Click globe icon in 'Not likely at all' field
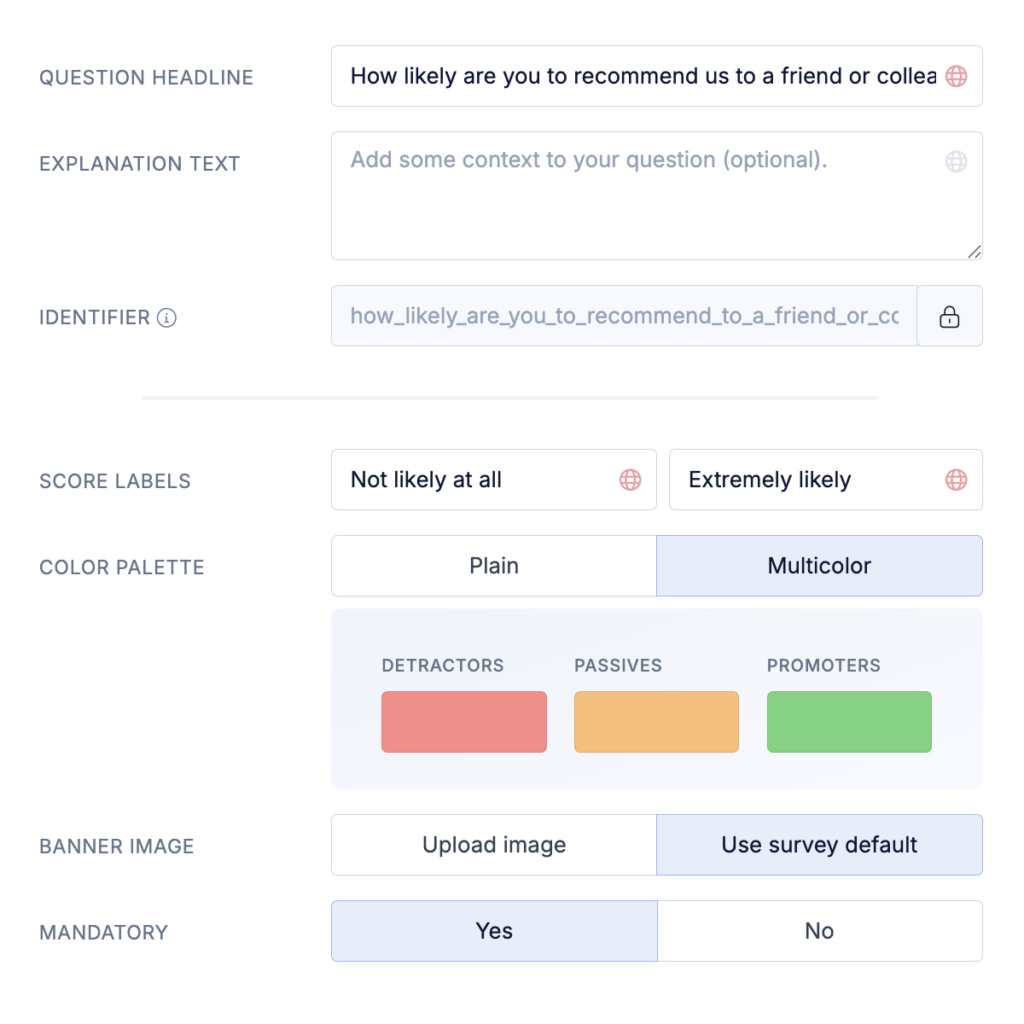 630,480
